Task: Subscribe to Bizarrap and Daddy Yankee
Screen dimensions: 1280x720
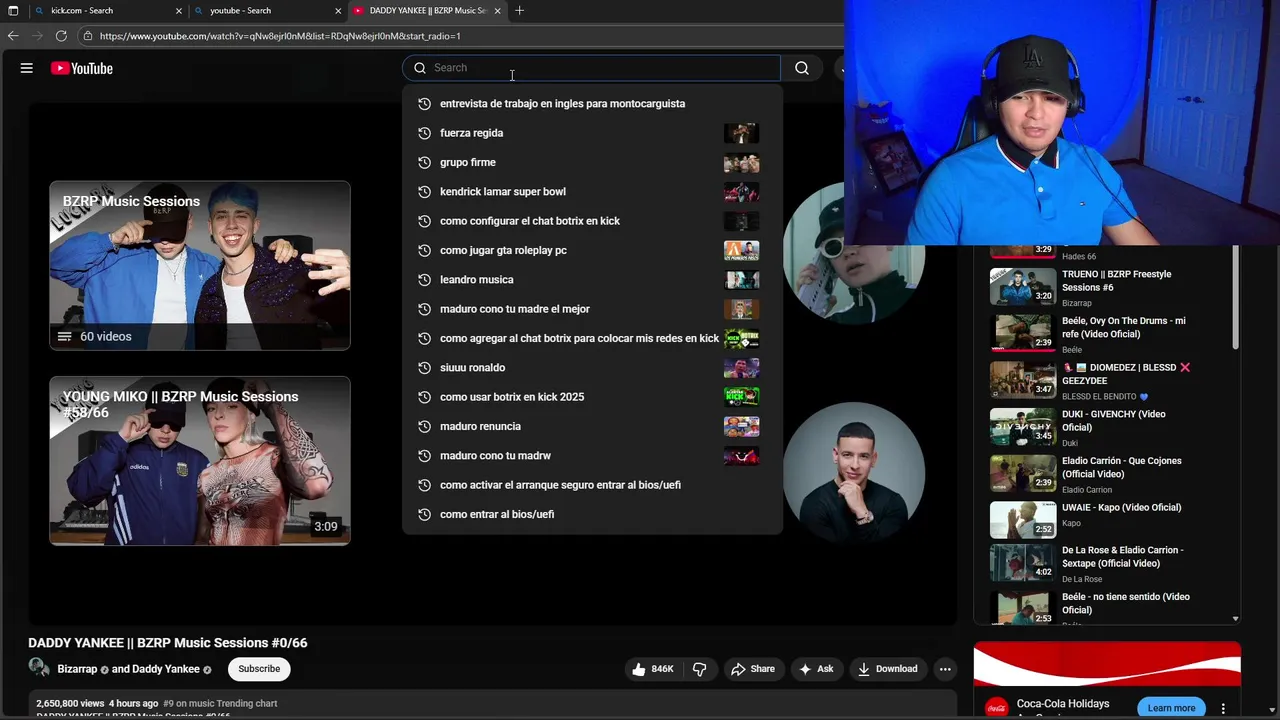Action: [259, 669]
